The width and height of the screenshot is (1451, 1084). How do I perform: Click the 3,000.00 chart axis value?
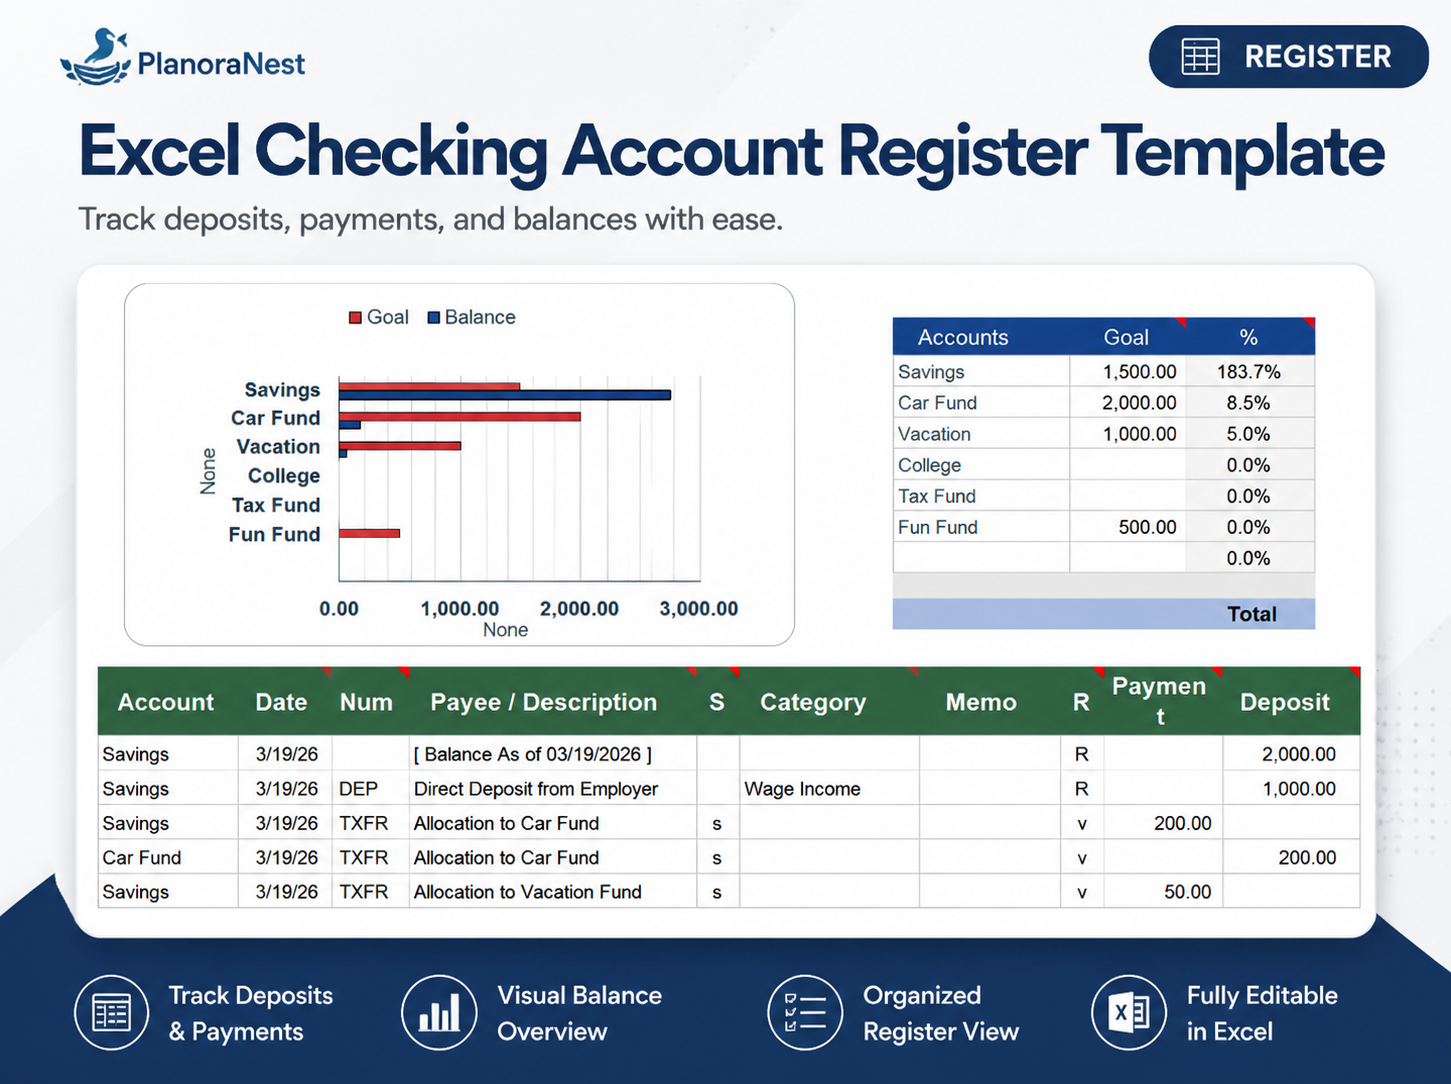click(x=699, y=608)
